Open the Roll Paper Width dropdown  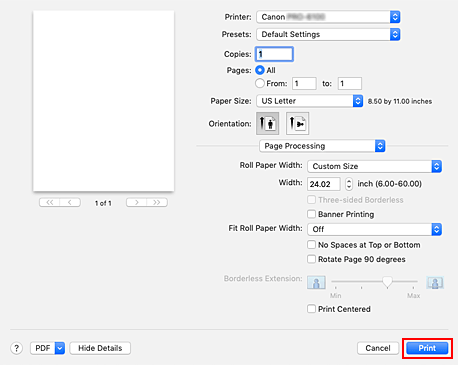[375, 166]
